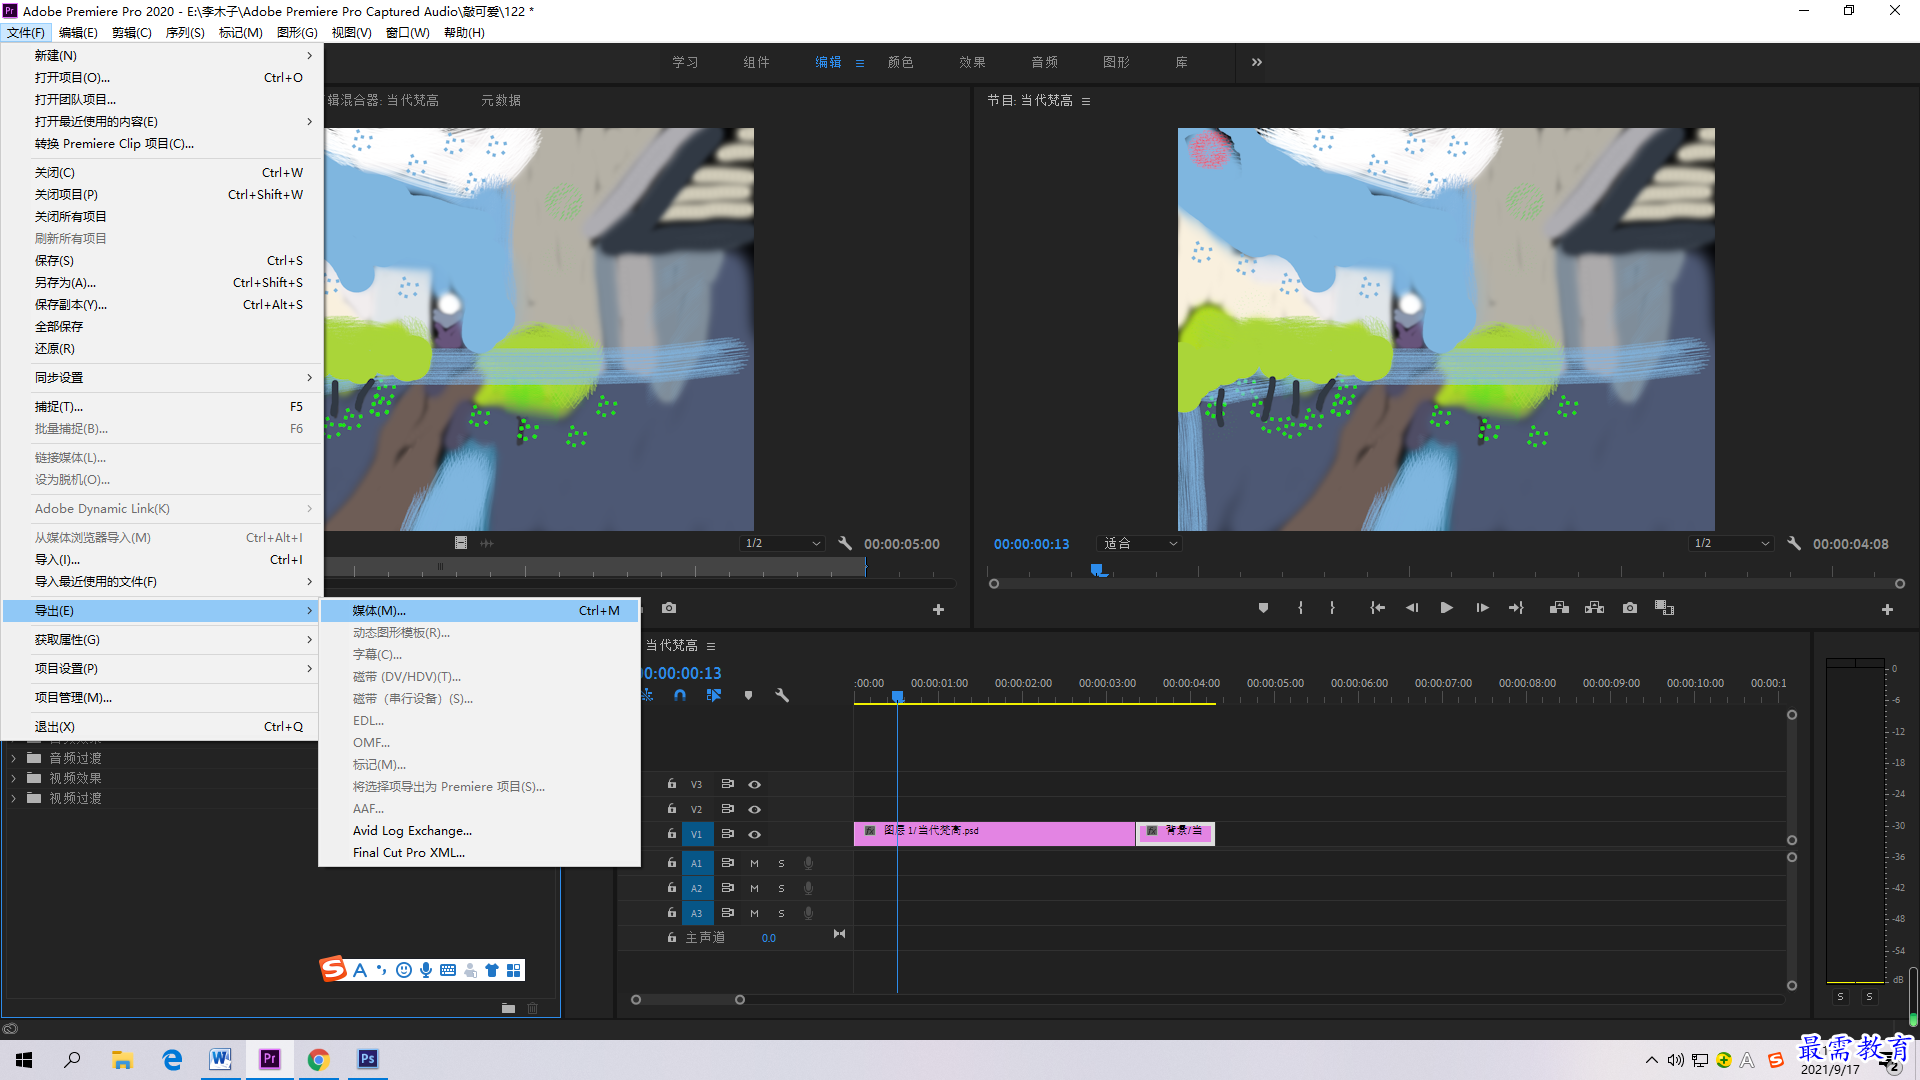The image size is (1920, 1080).
Task: Click Program monitor timecode 00:00:00:13
Action: pyautogui.click(x=1031, y=544)
